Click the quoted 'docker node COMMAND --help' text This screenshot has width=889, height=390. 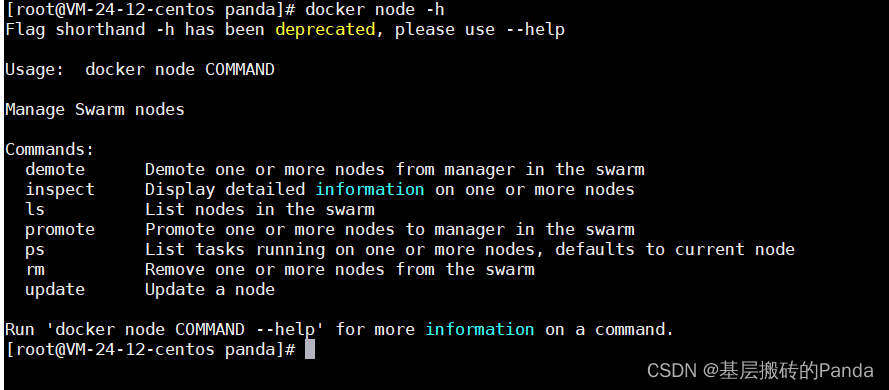tap(165, 329)
